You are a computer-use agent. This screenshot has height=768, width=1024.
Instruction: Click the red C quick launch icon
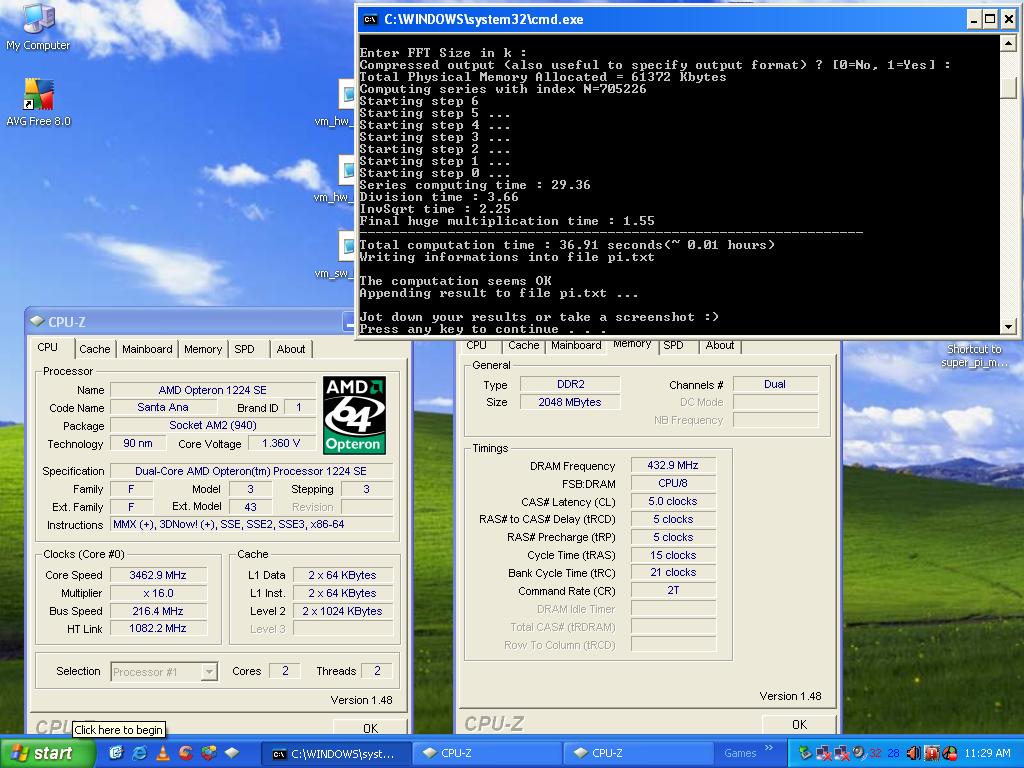coord(185,753)
